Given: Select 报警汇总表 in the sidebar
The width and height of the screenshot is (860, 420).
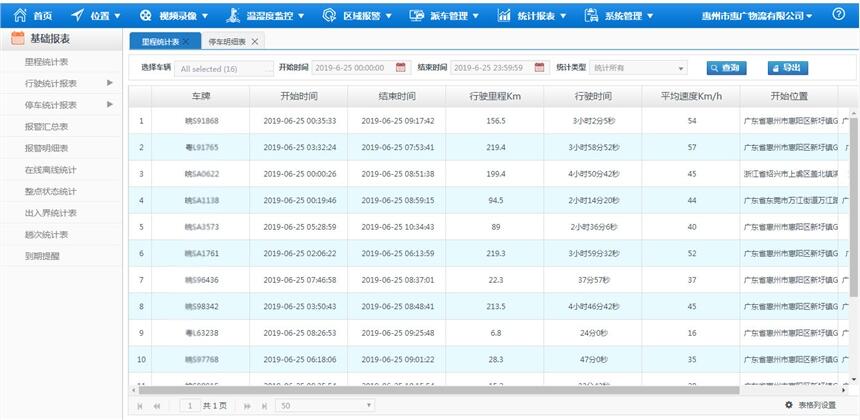Looking at the screenshot, I should [46, 126].
